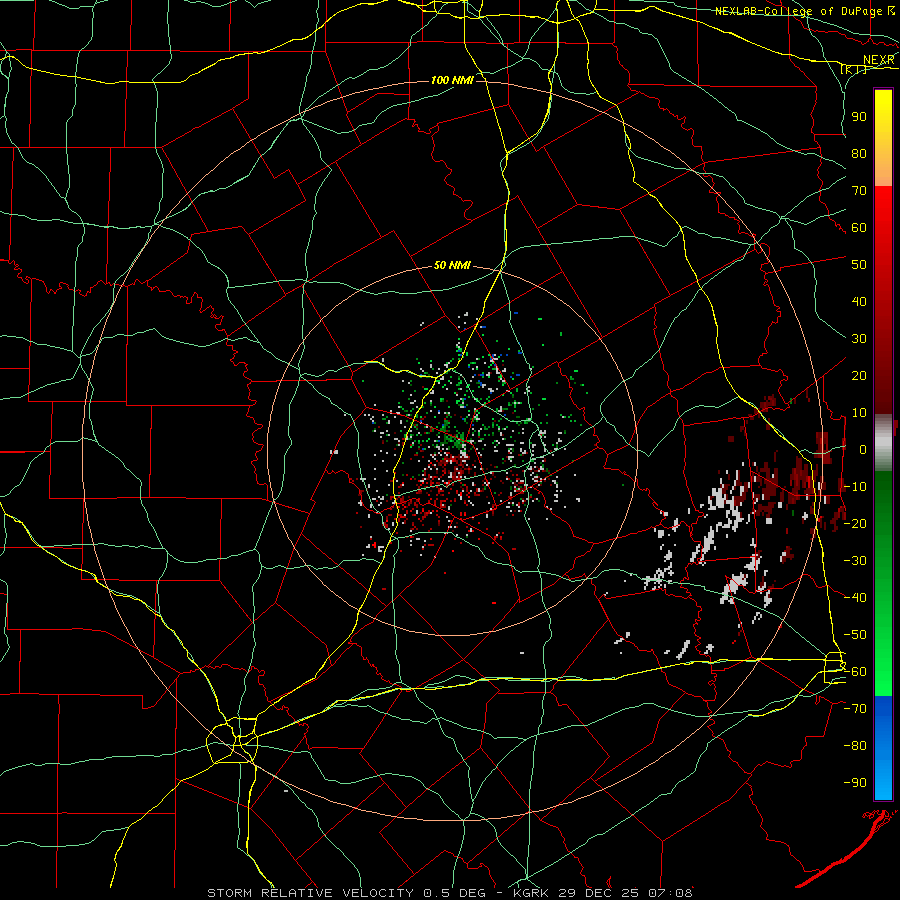
Task: Click the -30 scale value
Action: pyautogui.click(x=855, y=561)
